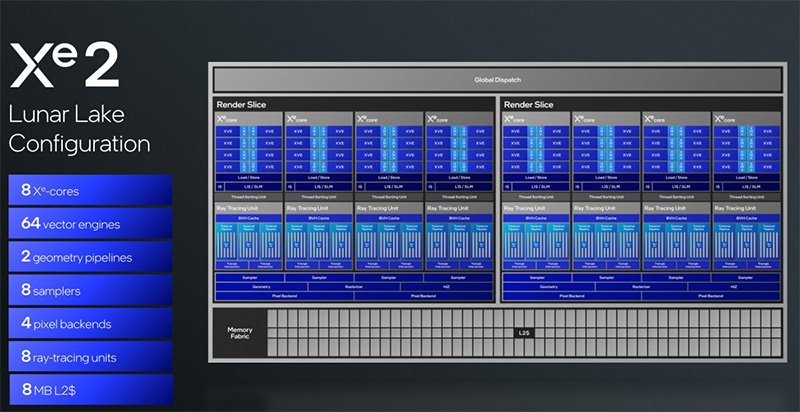
Task: Click the '8 samplers' spec bar
Action: (89, 290)
